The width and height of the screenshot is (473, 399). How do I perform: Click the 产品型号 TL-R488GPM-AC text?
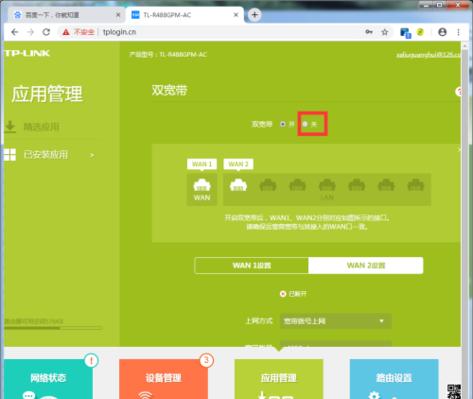(168, 54)
